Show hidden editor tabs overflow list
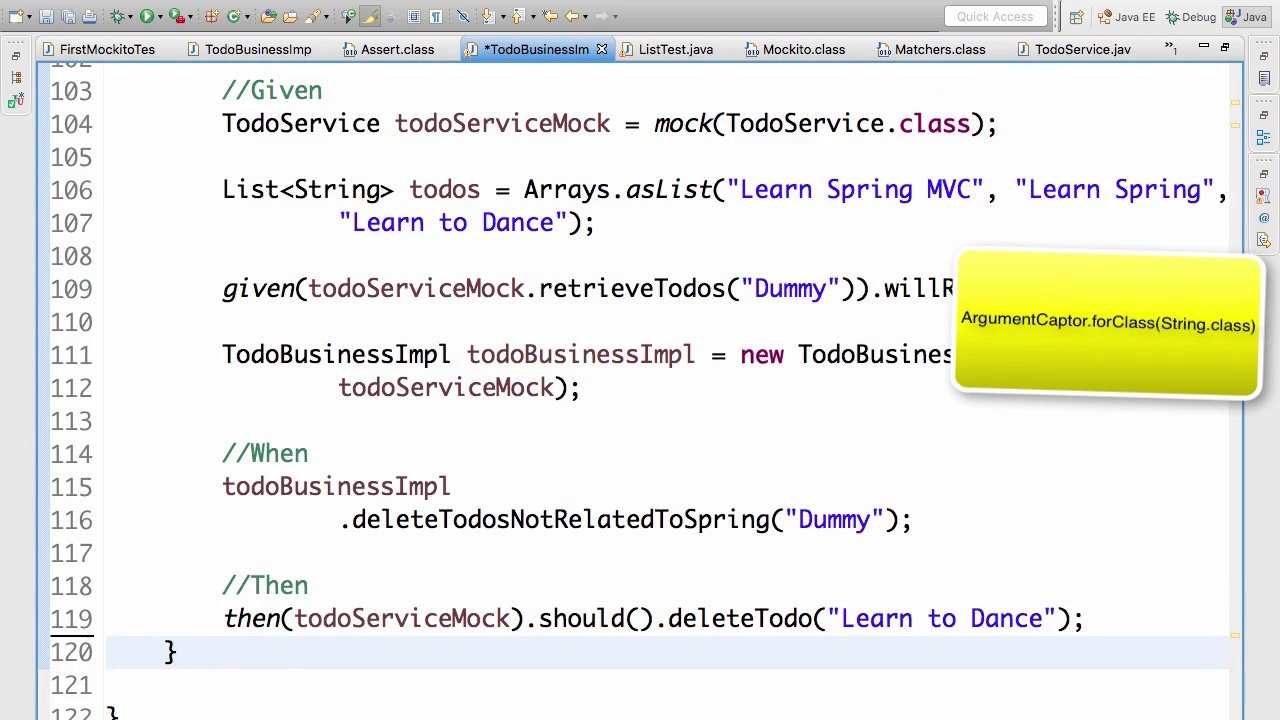The height and width of the screenshot is (720, 1280). pos(1171,48)
